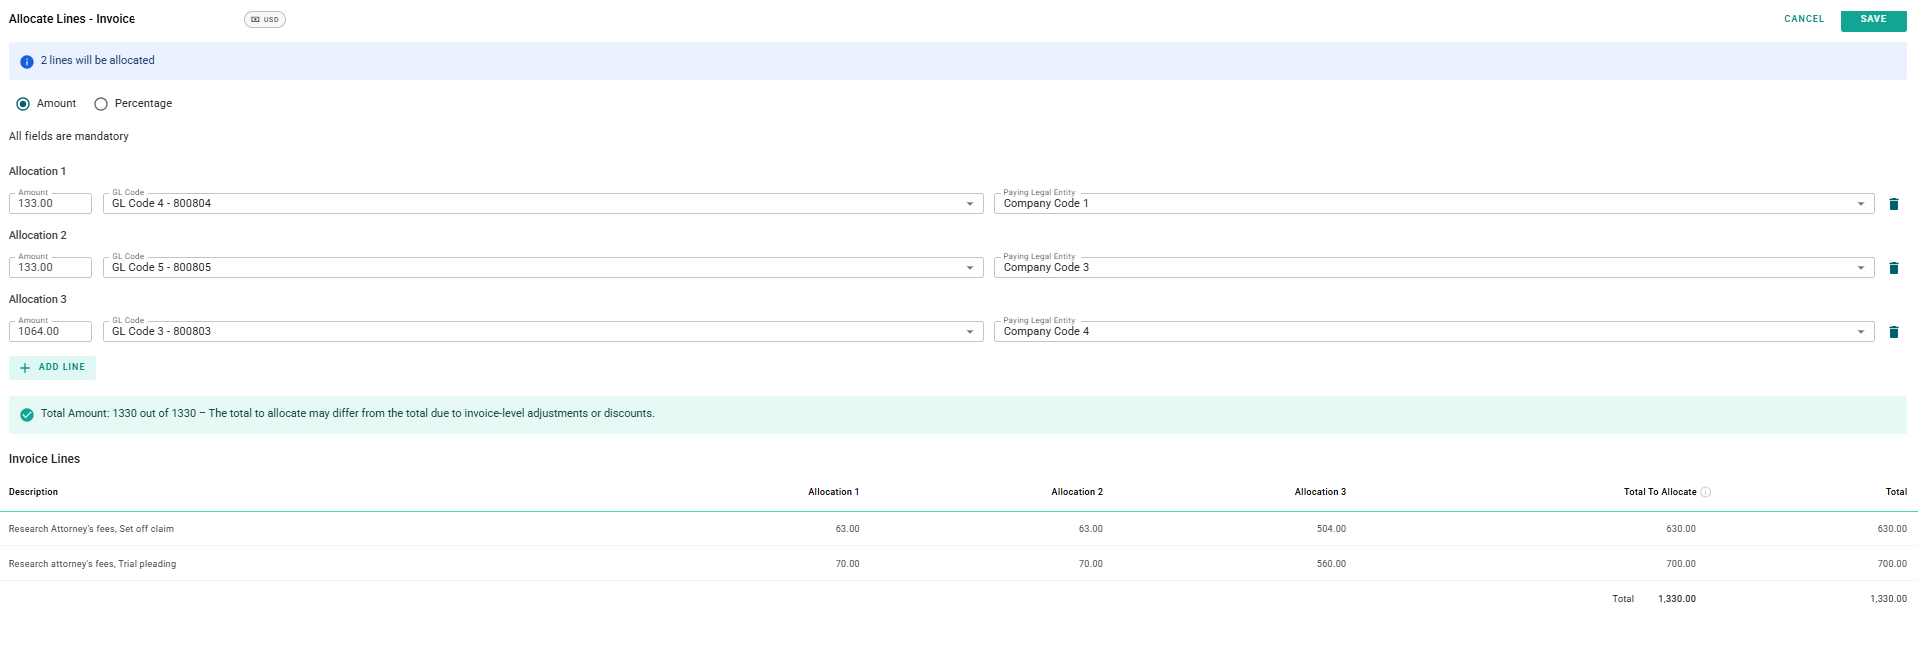This screenshot has height=646, width=1918.
Task: Expand Company Code 3 legal entity dropdown
Action: pyautogui.click(x=1434, y=268)
